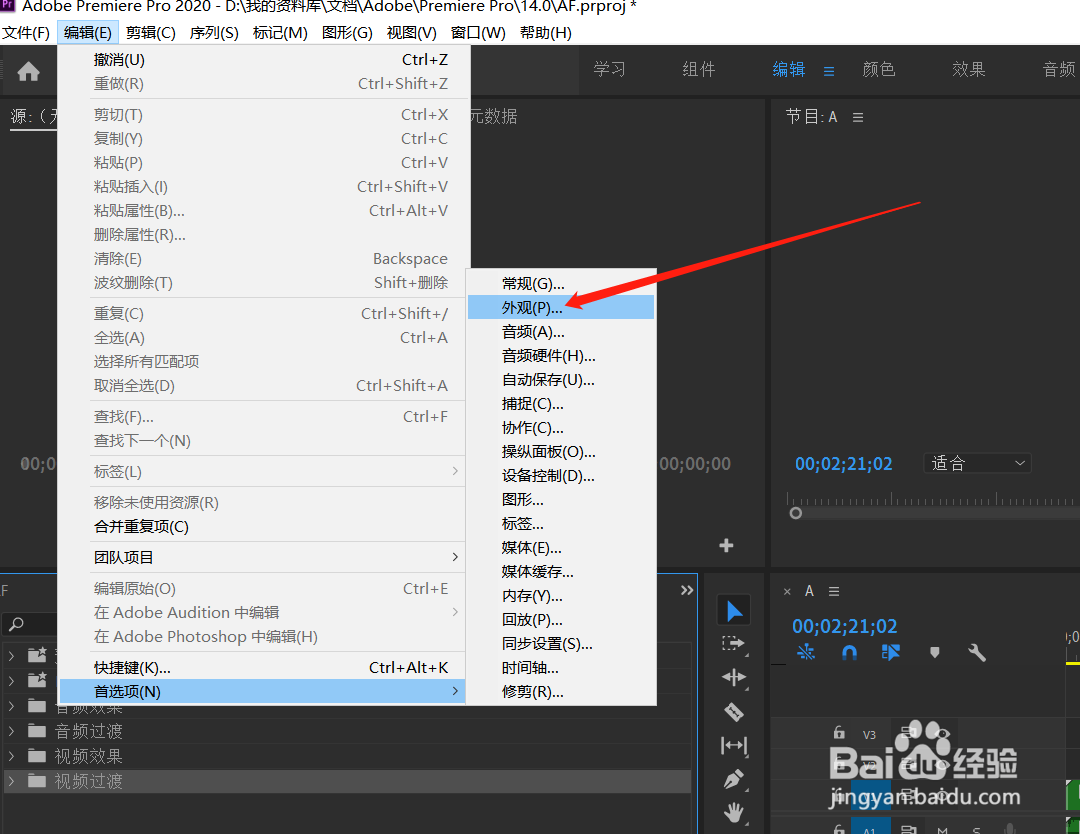The width and height of the screenshot is (1080, 834).
Task: Open the 标签(L) submenu in Edit menu
Action: (x=262, y=472)
